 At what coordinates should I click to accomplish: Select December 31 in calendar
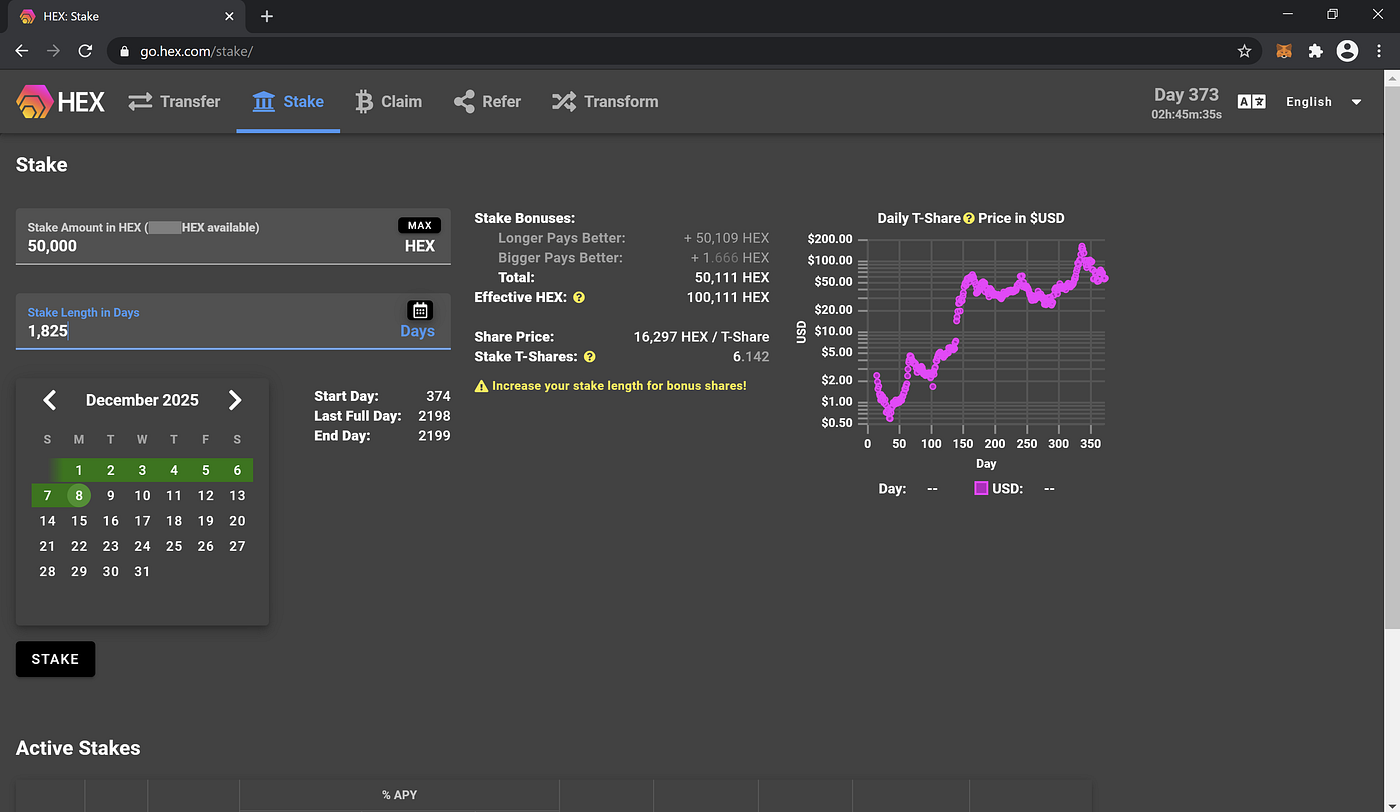point(142,571)
